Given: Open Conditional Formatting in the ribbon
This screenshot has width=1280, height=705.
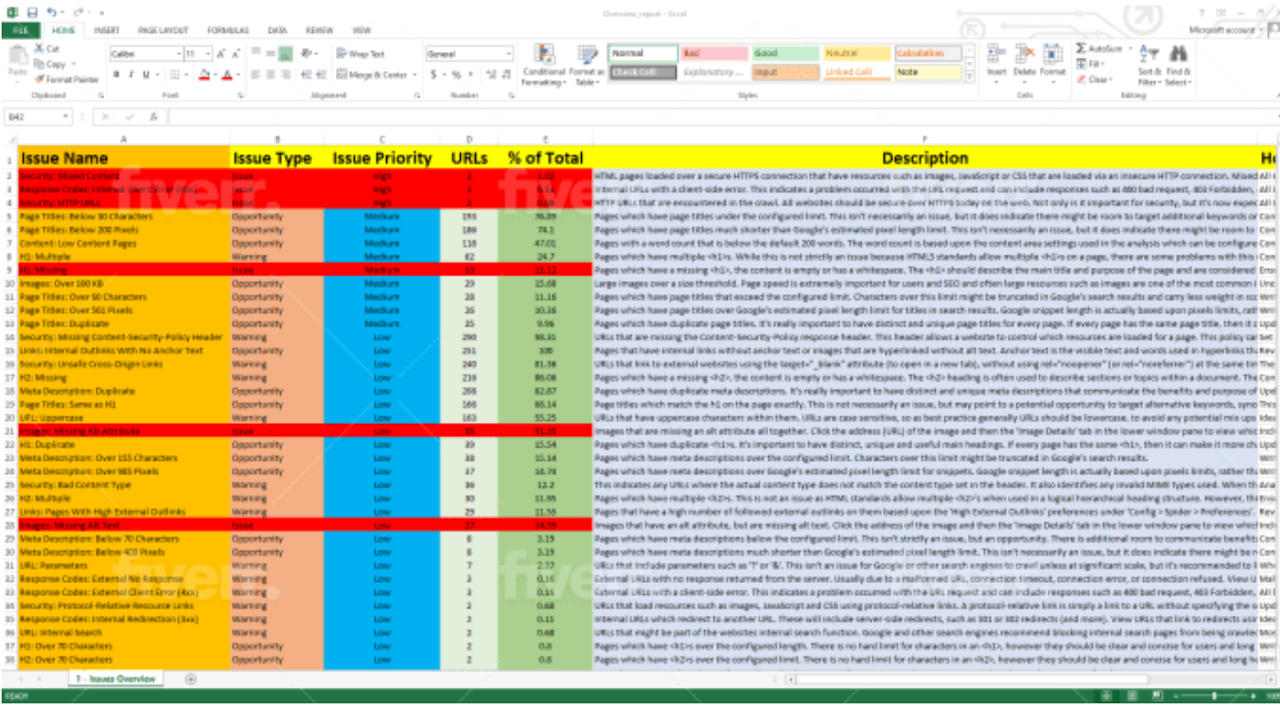Looking at the screenshot, I should tap(544, 55).
